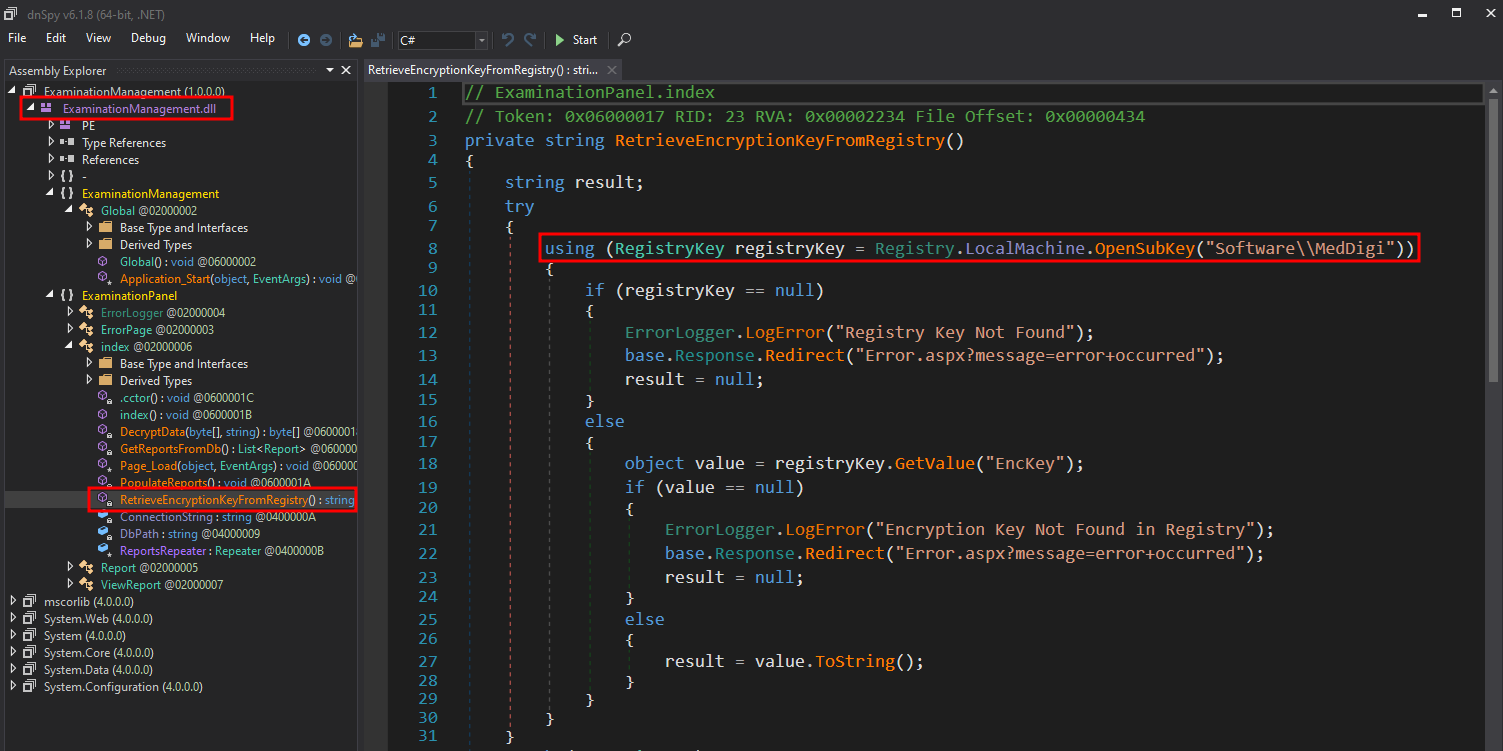Open the View menu
Viewport: 1503px width, 751px height.
[x=98, y=38]
